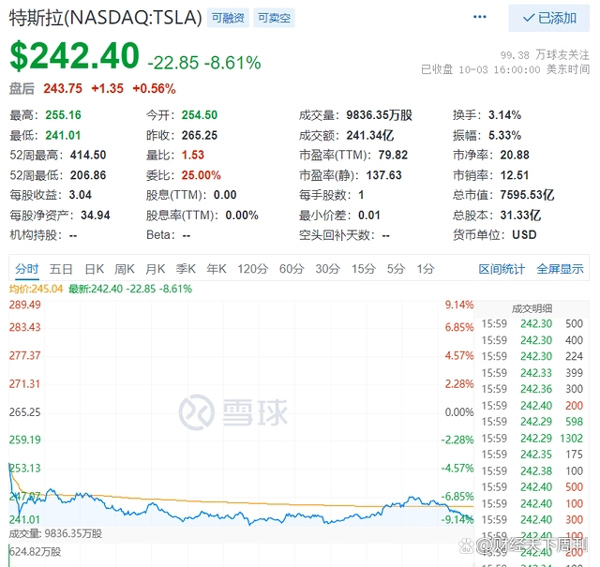Click the trade row with volume 1302

pyautogui.click(x=532, y=438)
